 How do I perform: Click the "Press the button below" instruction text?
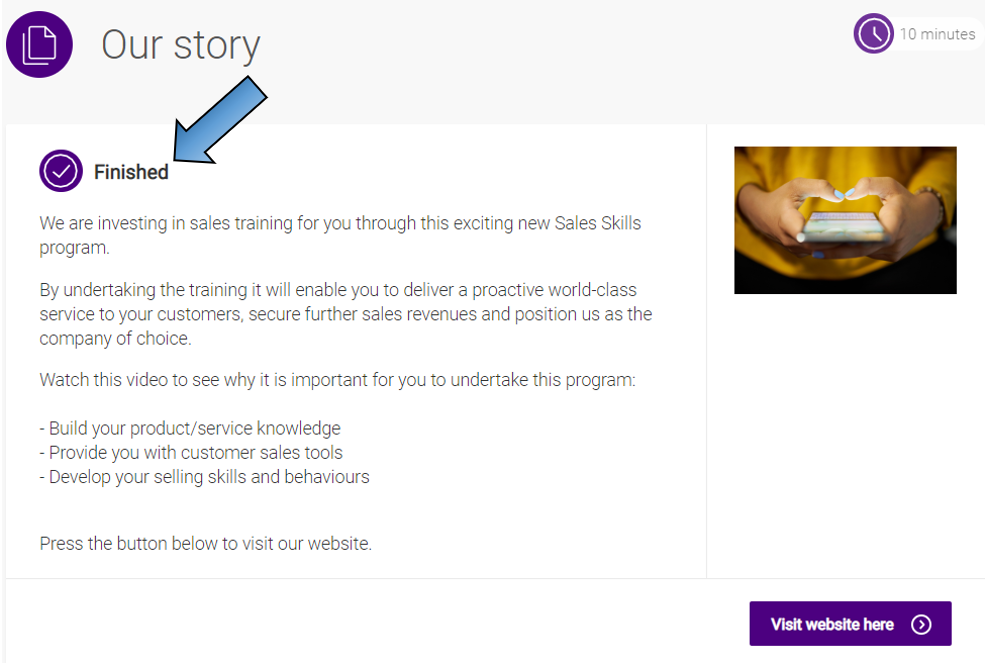coord(205,544)
